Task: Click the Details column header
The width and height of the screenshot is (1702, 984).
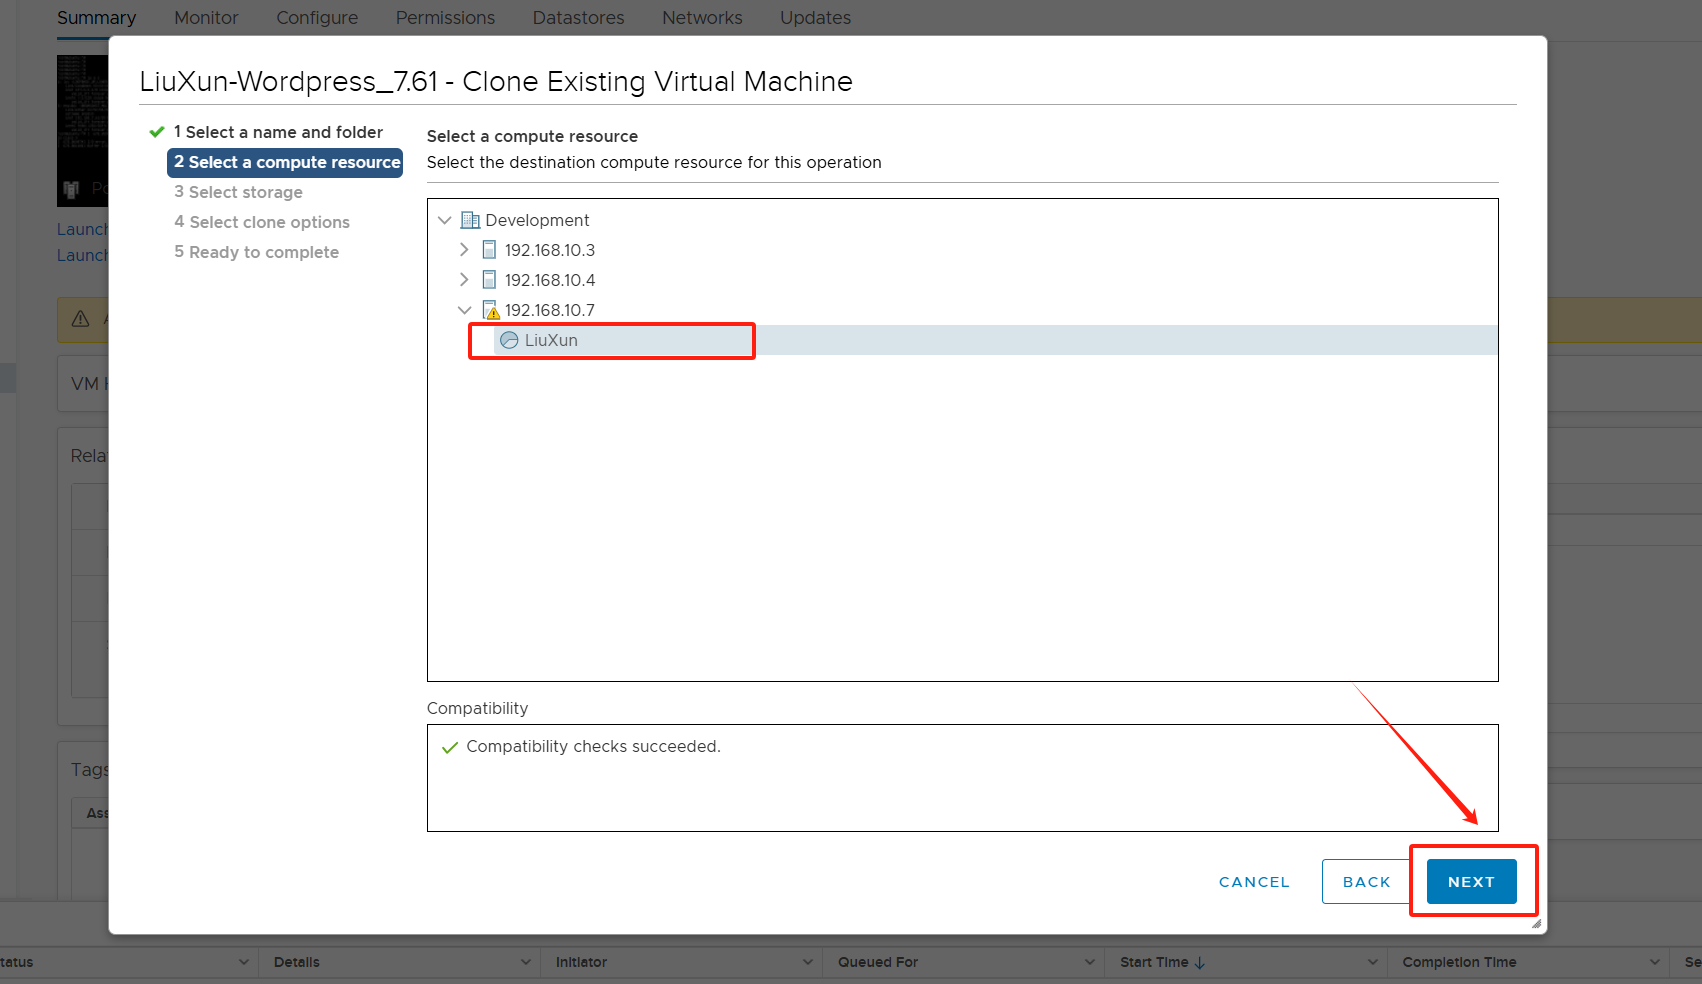Action: [x=296, y=962]
